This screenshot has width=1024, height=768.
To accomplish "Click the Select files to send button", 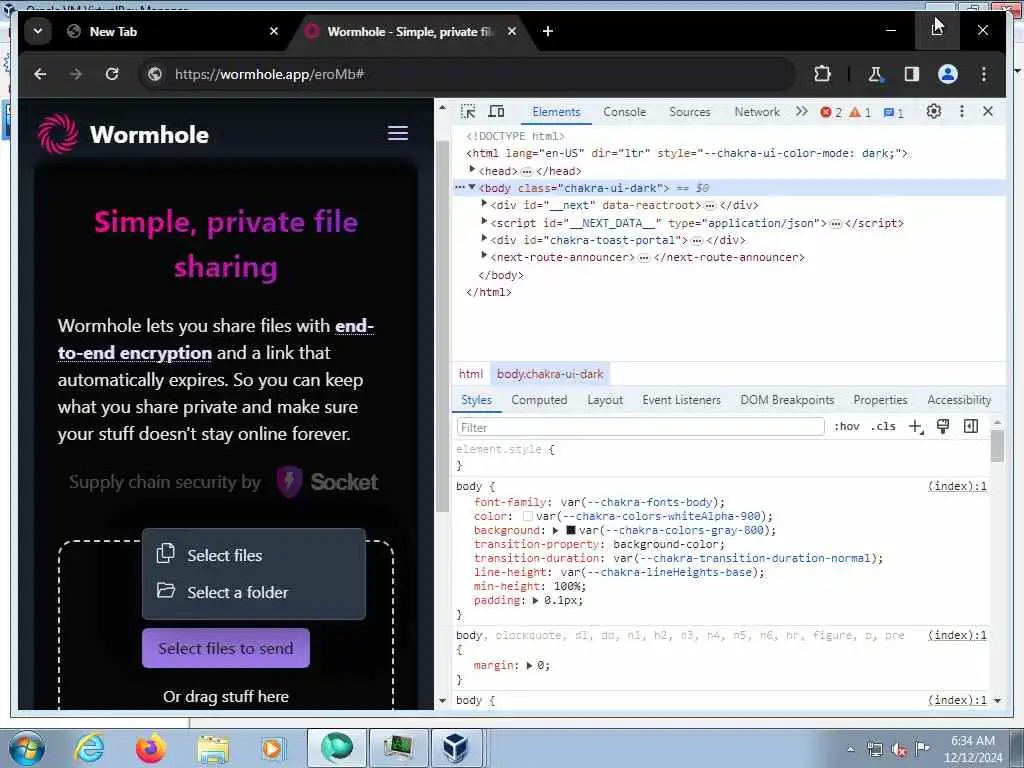I will tap(226, 648).
